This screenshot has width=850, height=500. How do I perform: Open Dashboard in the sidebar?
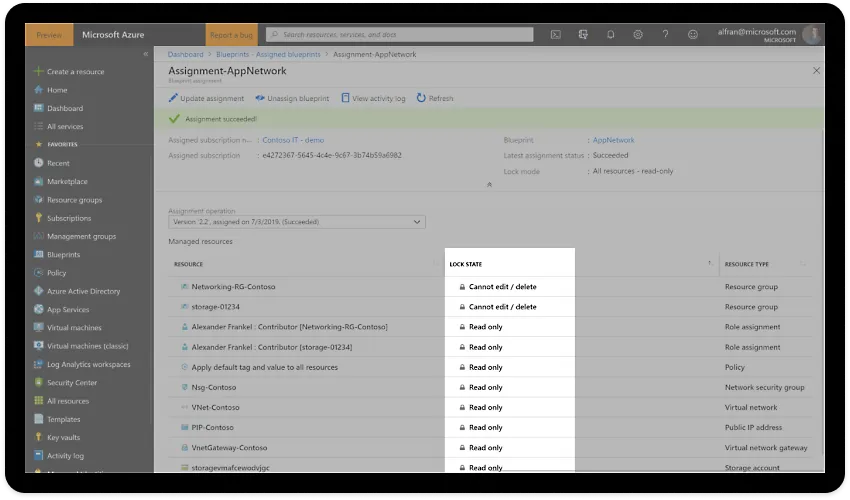[x=59, y=108]
